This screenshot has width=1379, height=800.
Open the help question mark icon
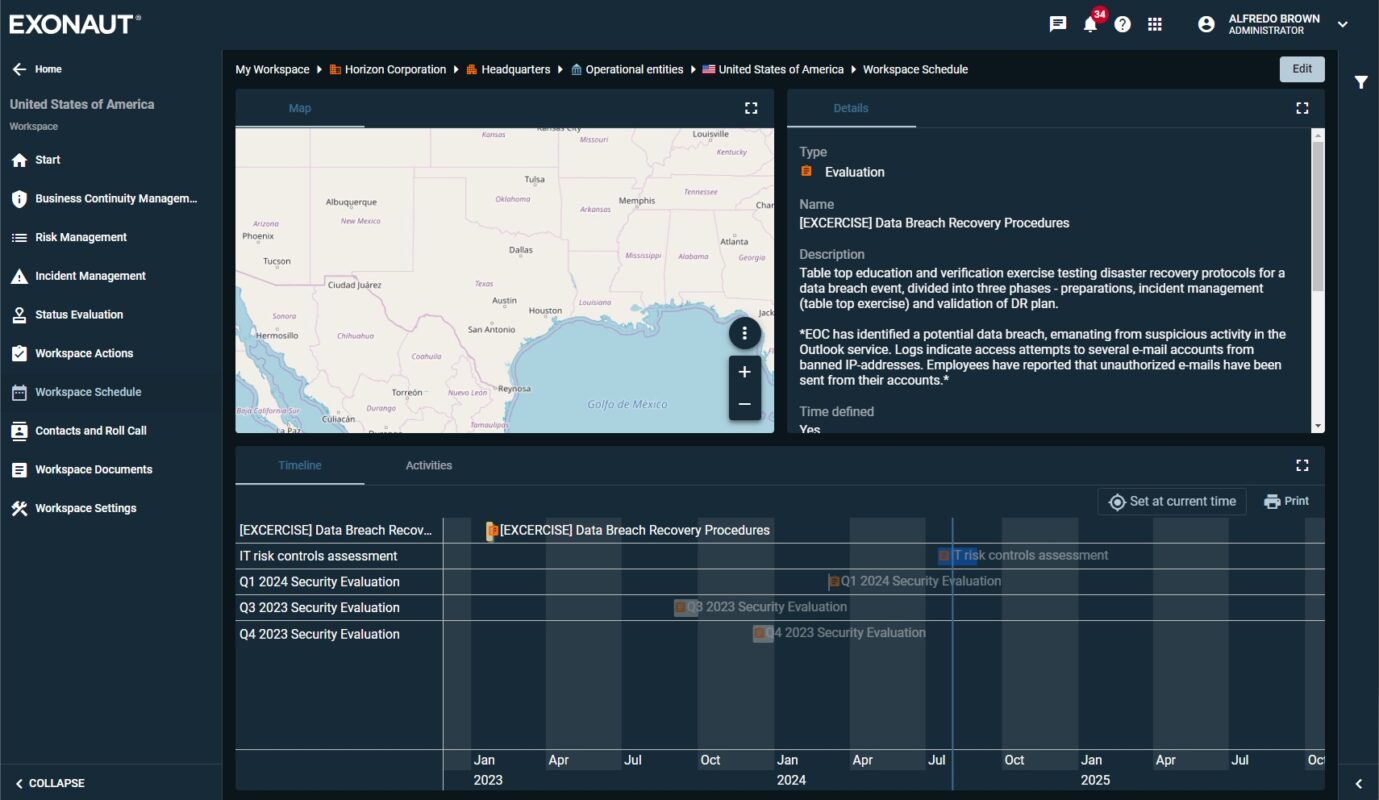tap(1123, 24)
